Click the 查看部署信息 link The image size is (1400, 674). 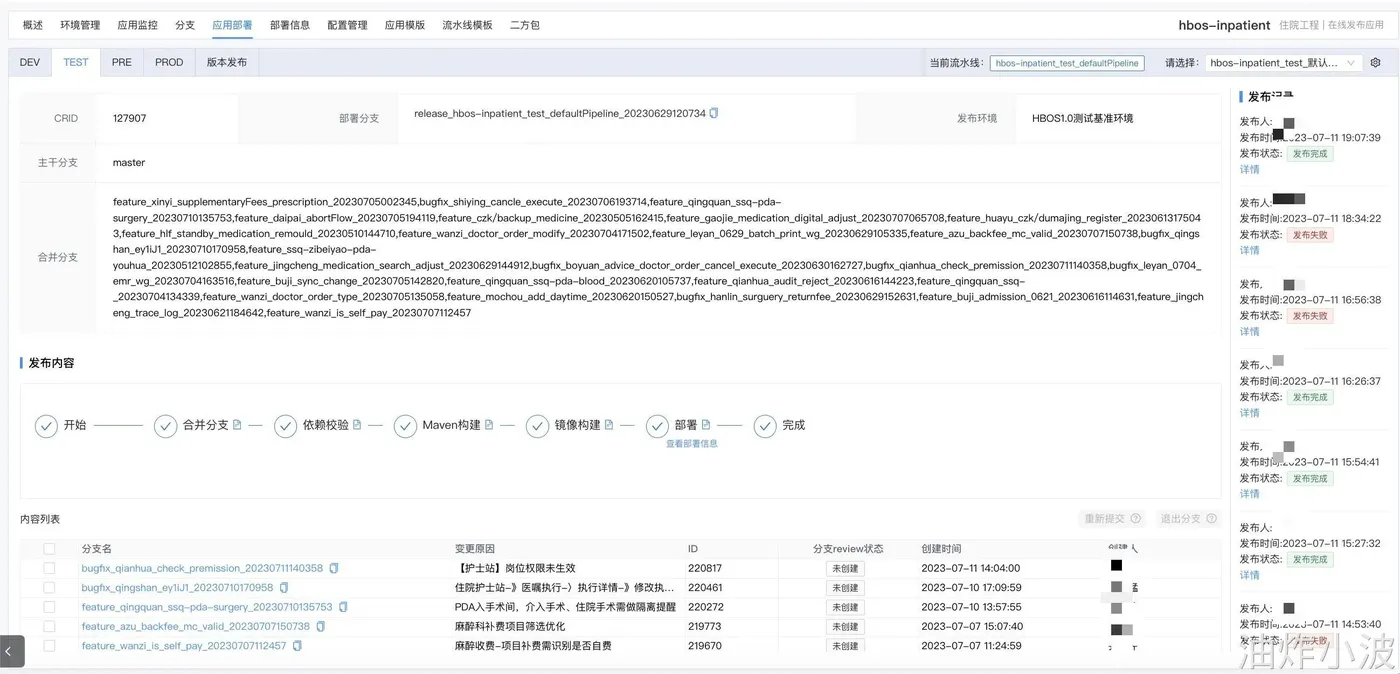point(692,444)
